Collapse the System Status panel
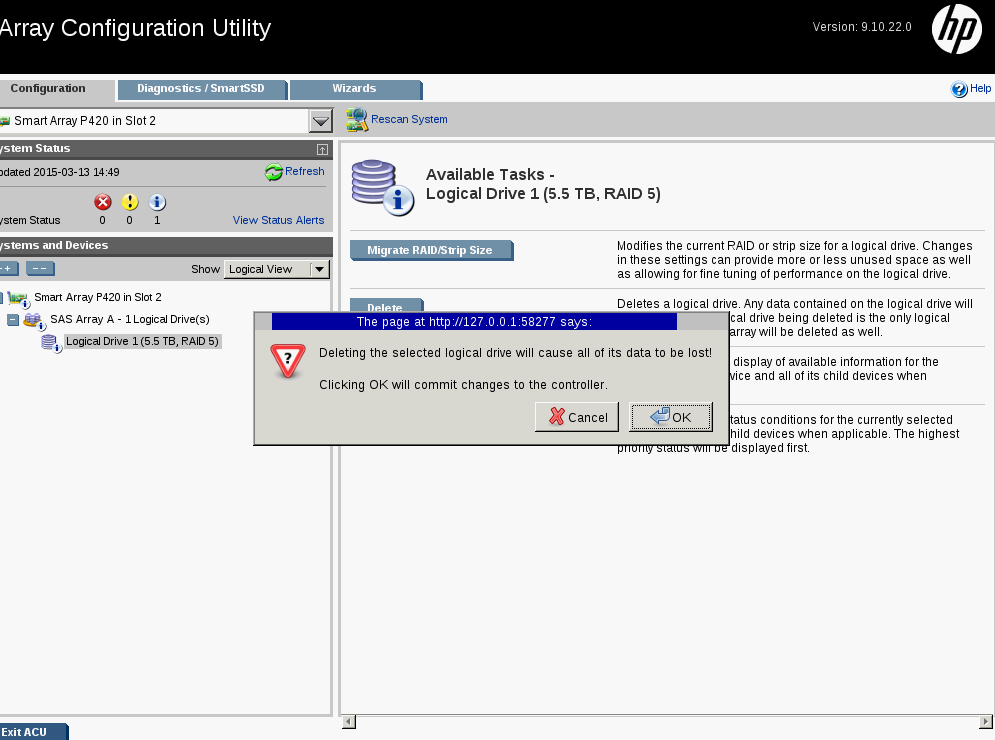995x740 pixels. [322, 149]
